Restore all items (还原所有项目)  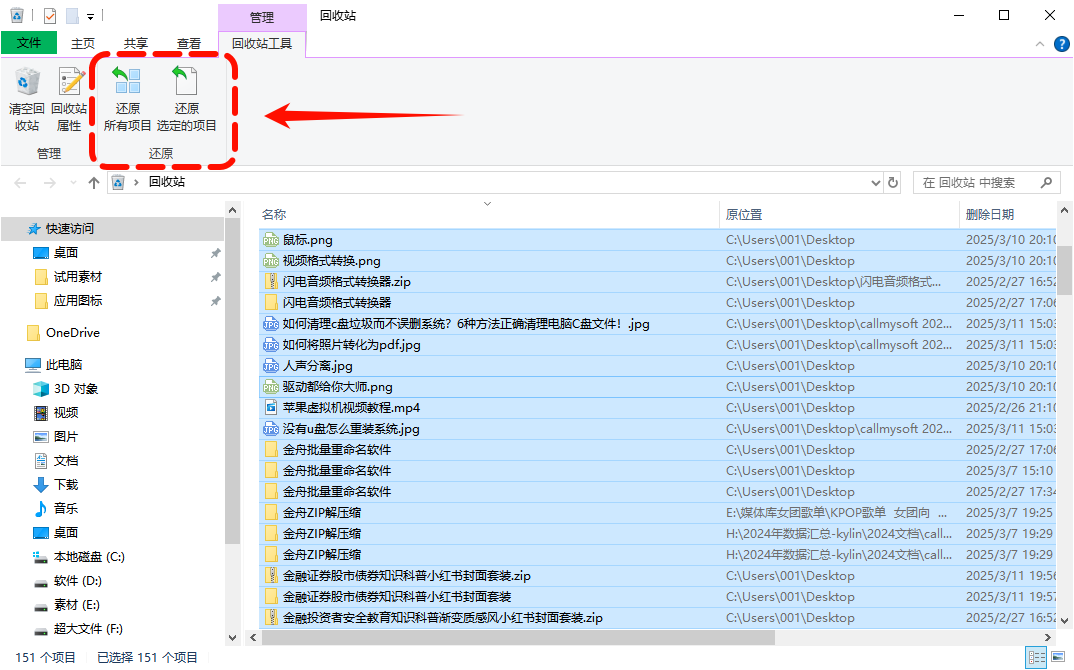point(127,99)
